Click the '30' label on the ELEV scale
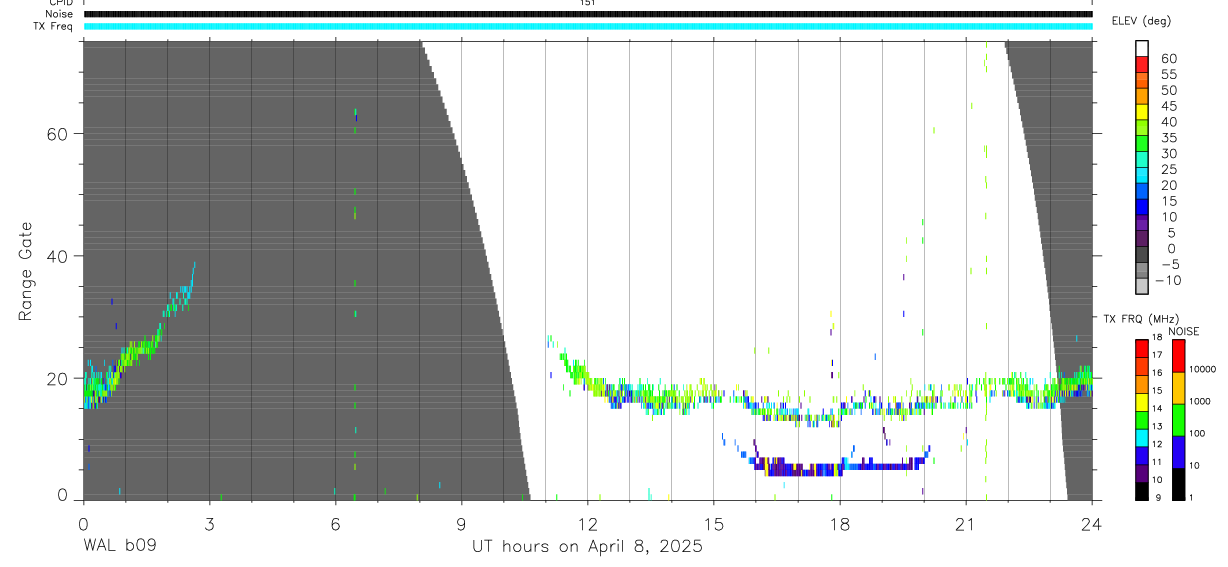The width and height of the screenshot is (1228, 567). coord(1168,154)
